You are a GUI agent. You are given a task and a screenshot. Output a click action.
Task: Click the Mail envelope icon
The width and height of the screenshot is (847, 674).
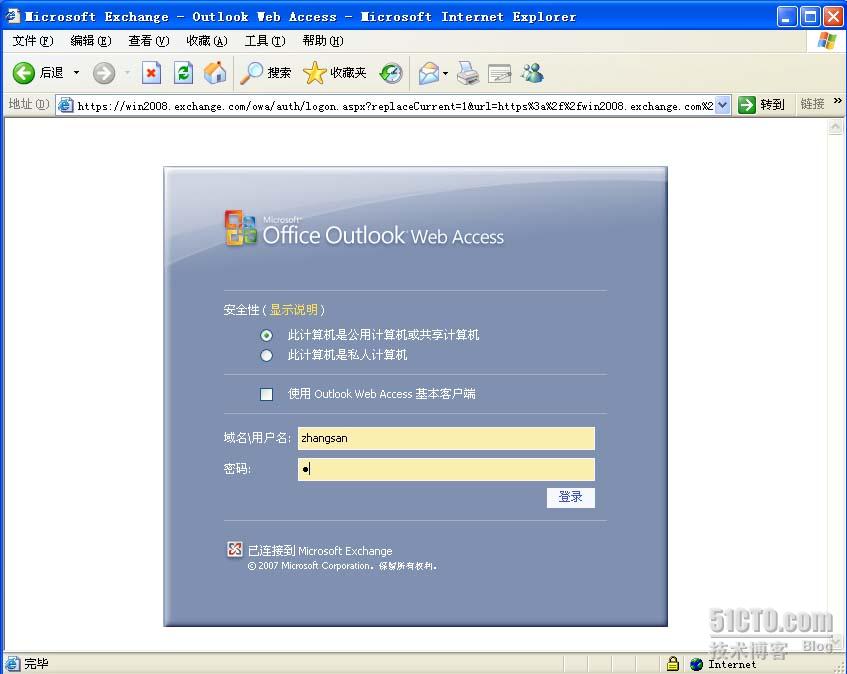point(429,73)
